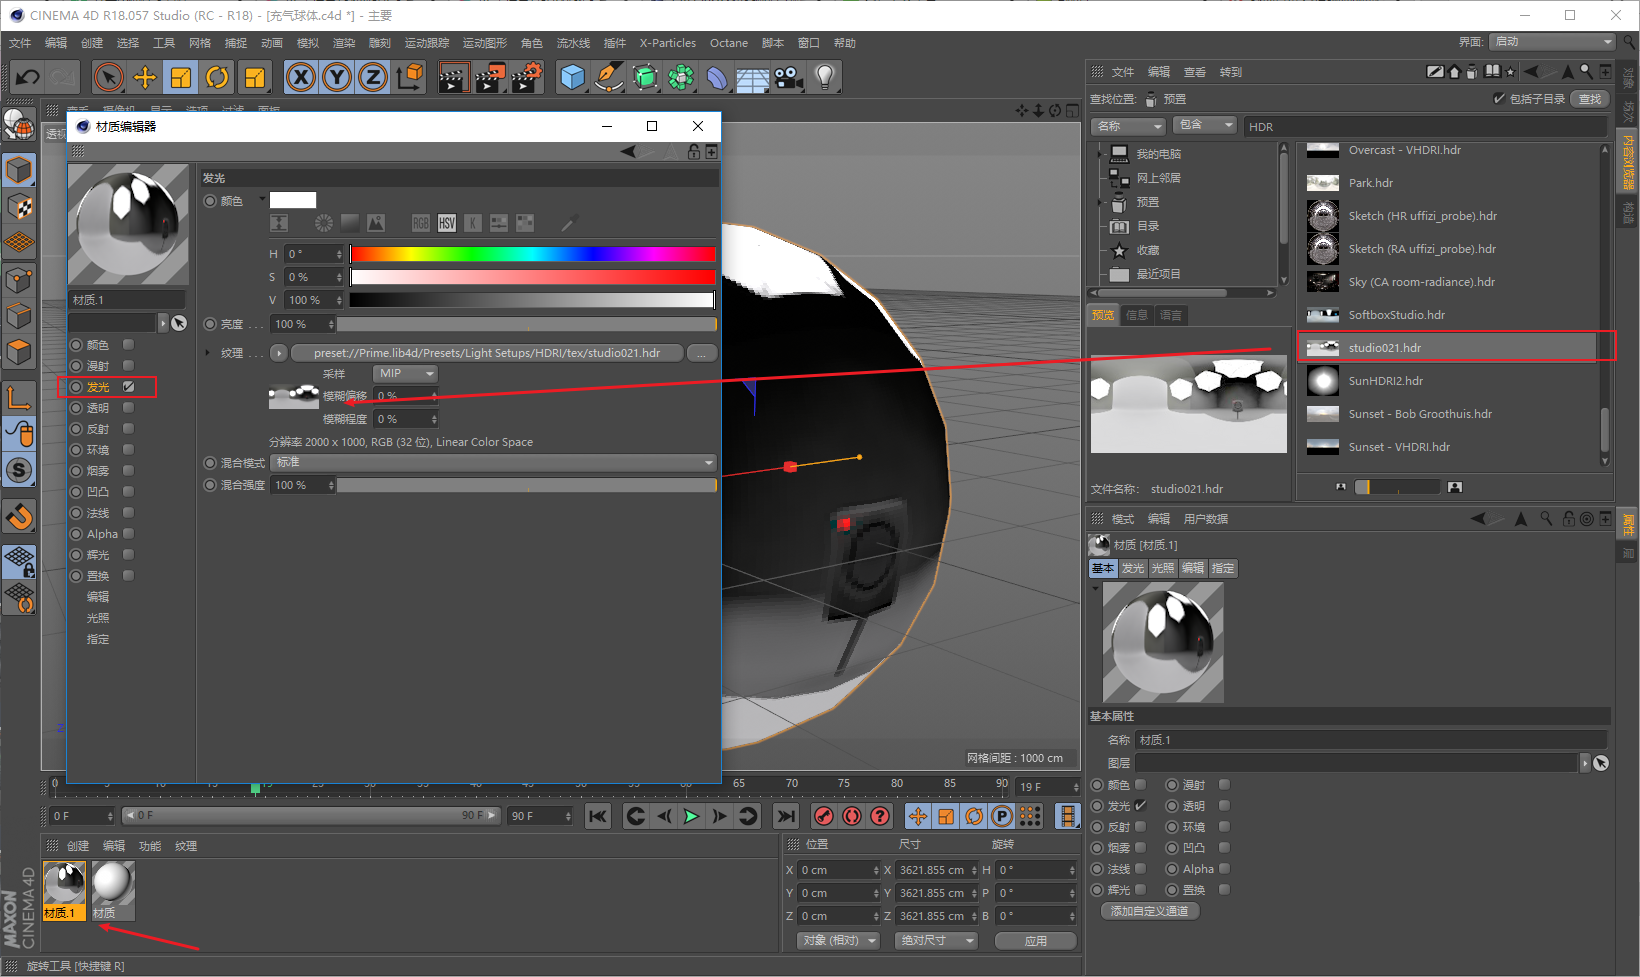
Task: Toggle X axis lock icon
Action: [301, 77]
